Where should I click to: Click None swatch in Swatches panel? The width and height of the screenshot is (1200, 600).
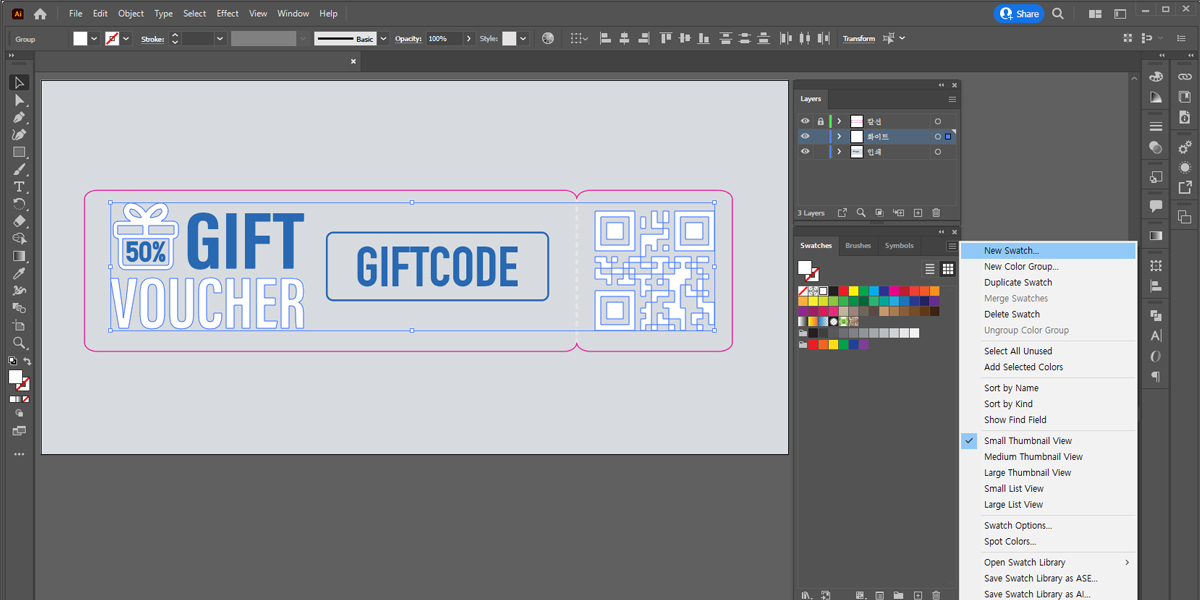(804, 291)
